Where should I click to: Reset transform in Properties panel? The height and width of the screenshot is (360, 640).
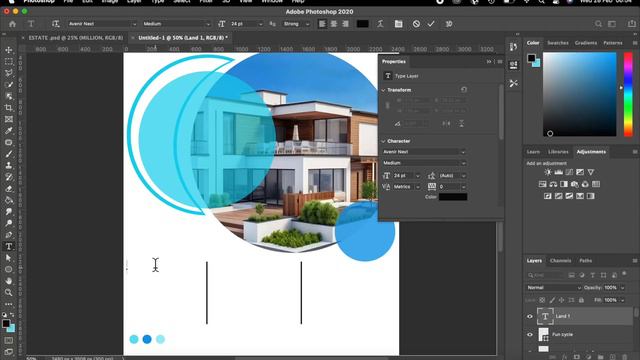[464, 89]
